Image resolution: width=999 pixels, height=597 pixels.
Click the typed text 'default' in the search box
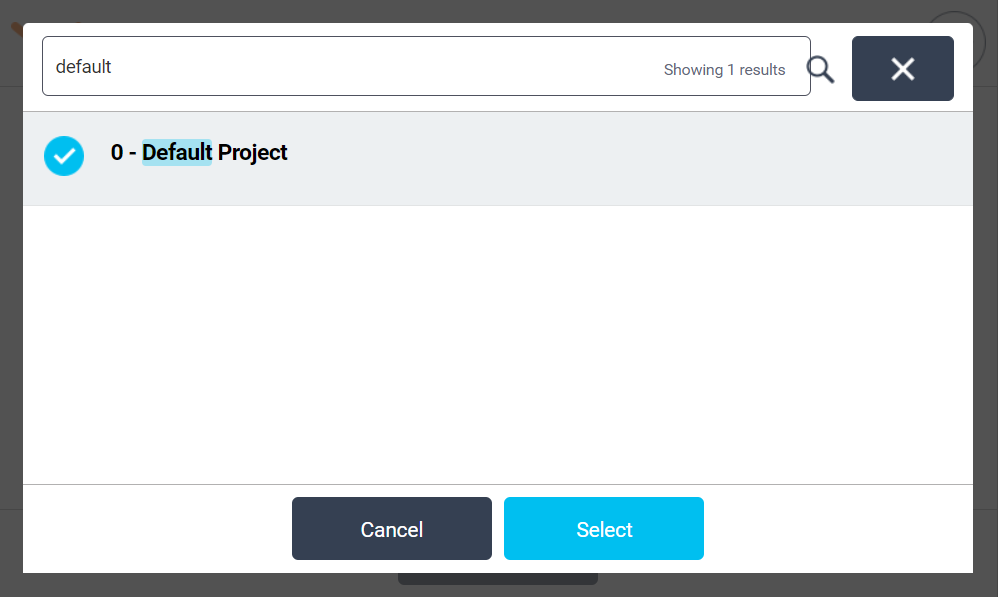tap(84, 67)
